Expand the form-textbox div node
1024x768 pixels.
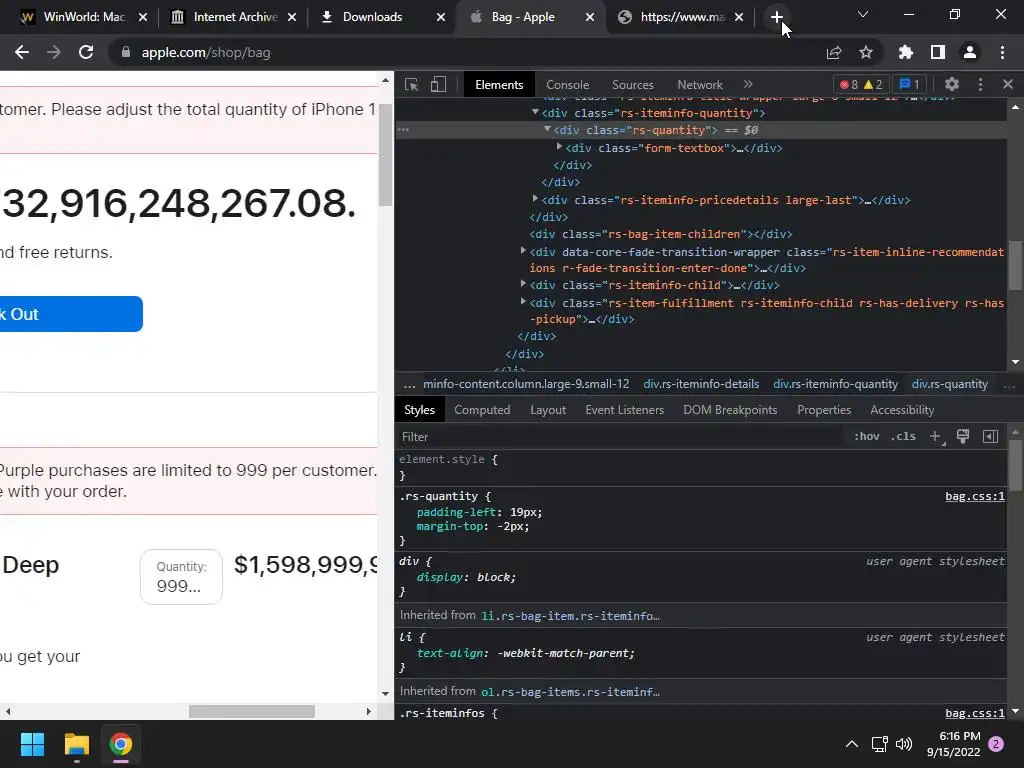(559, 147)
